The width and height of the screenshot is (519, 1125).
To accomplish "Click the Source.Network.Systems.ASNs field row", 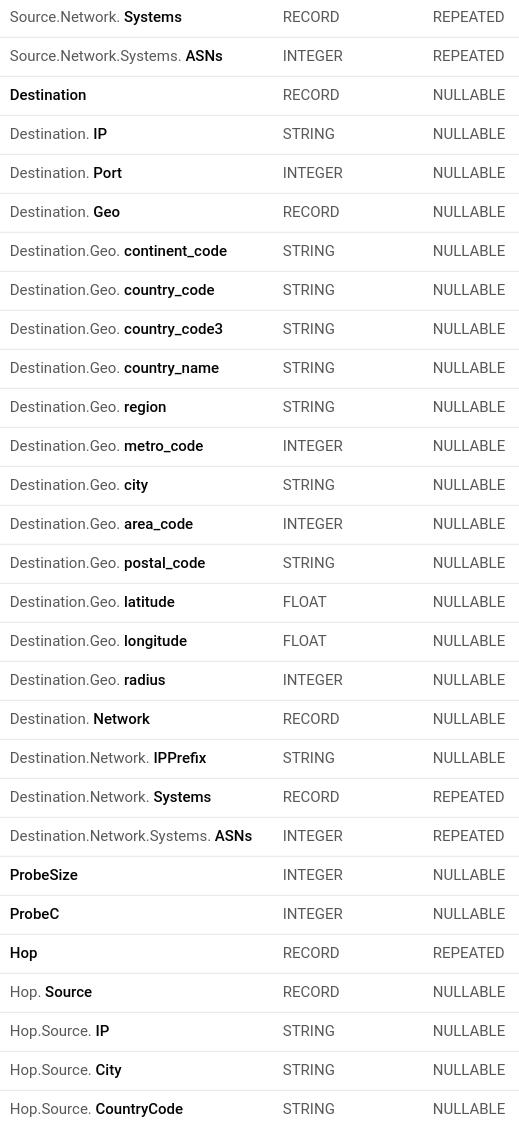I will pos(259,56).
